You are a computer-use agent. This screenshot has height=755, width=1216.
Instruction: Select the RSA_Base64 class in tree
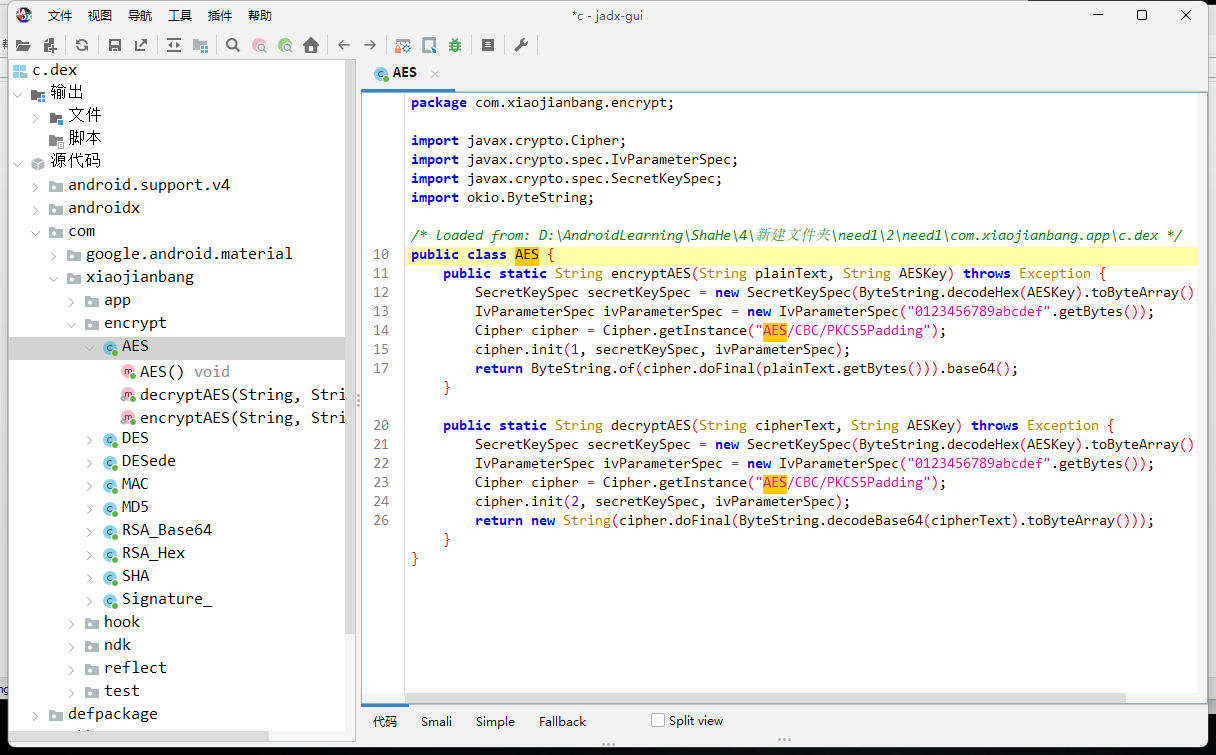[x=166, y=530]
